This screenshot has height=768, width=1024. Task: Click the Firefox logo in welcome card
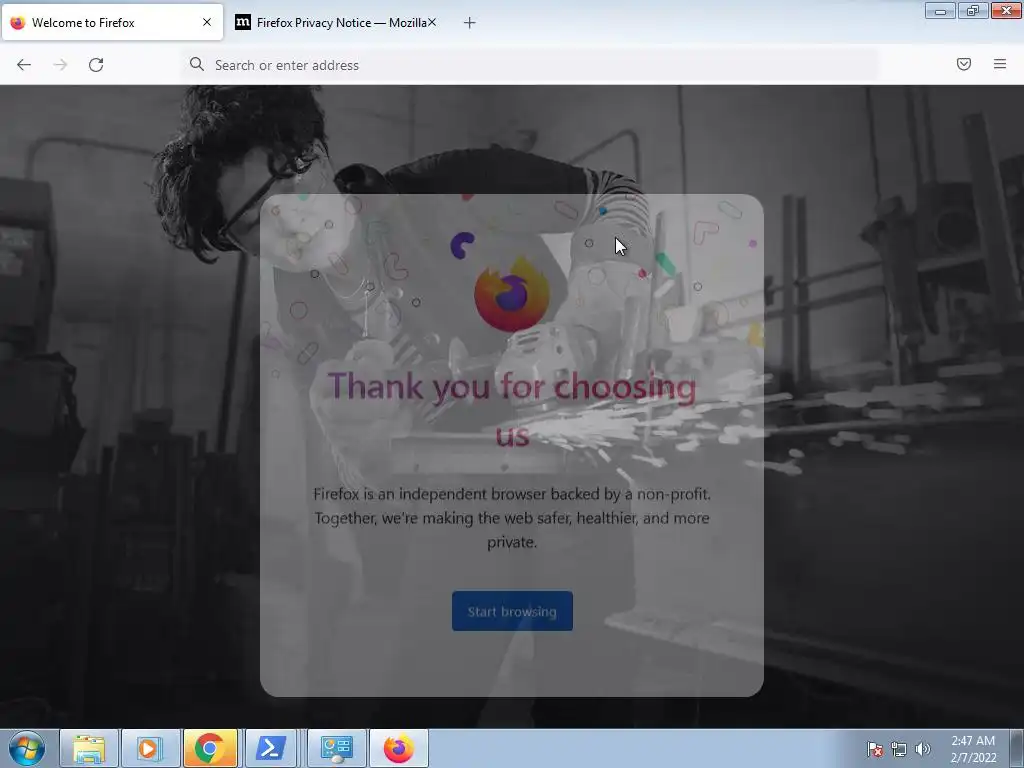point(511,294)
